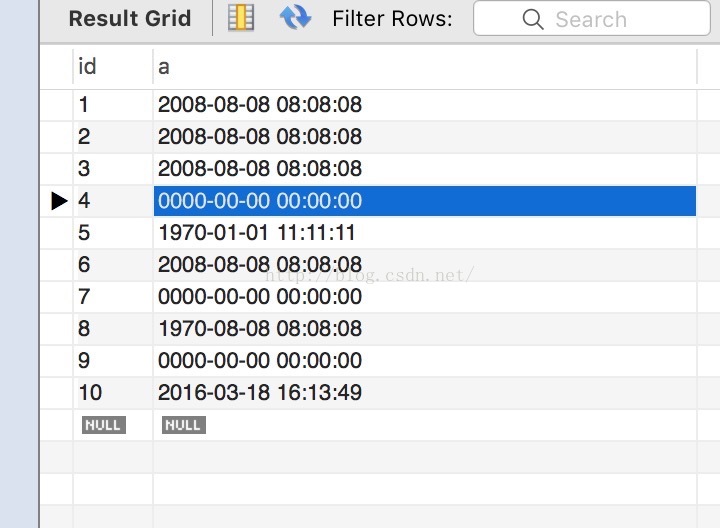Click the result grid layout icon
Screen dimensions: 720x528
tap(241, 18)
